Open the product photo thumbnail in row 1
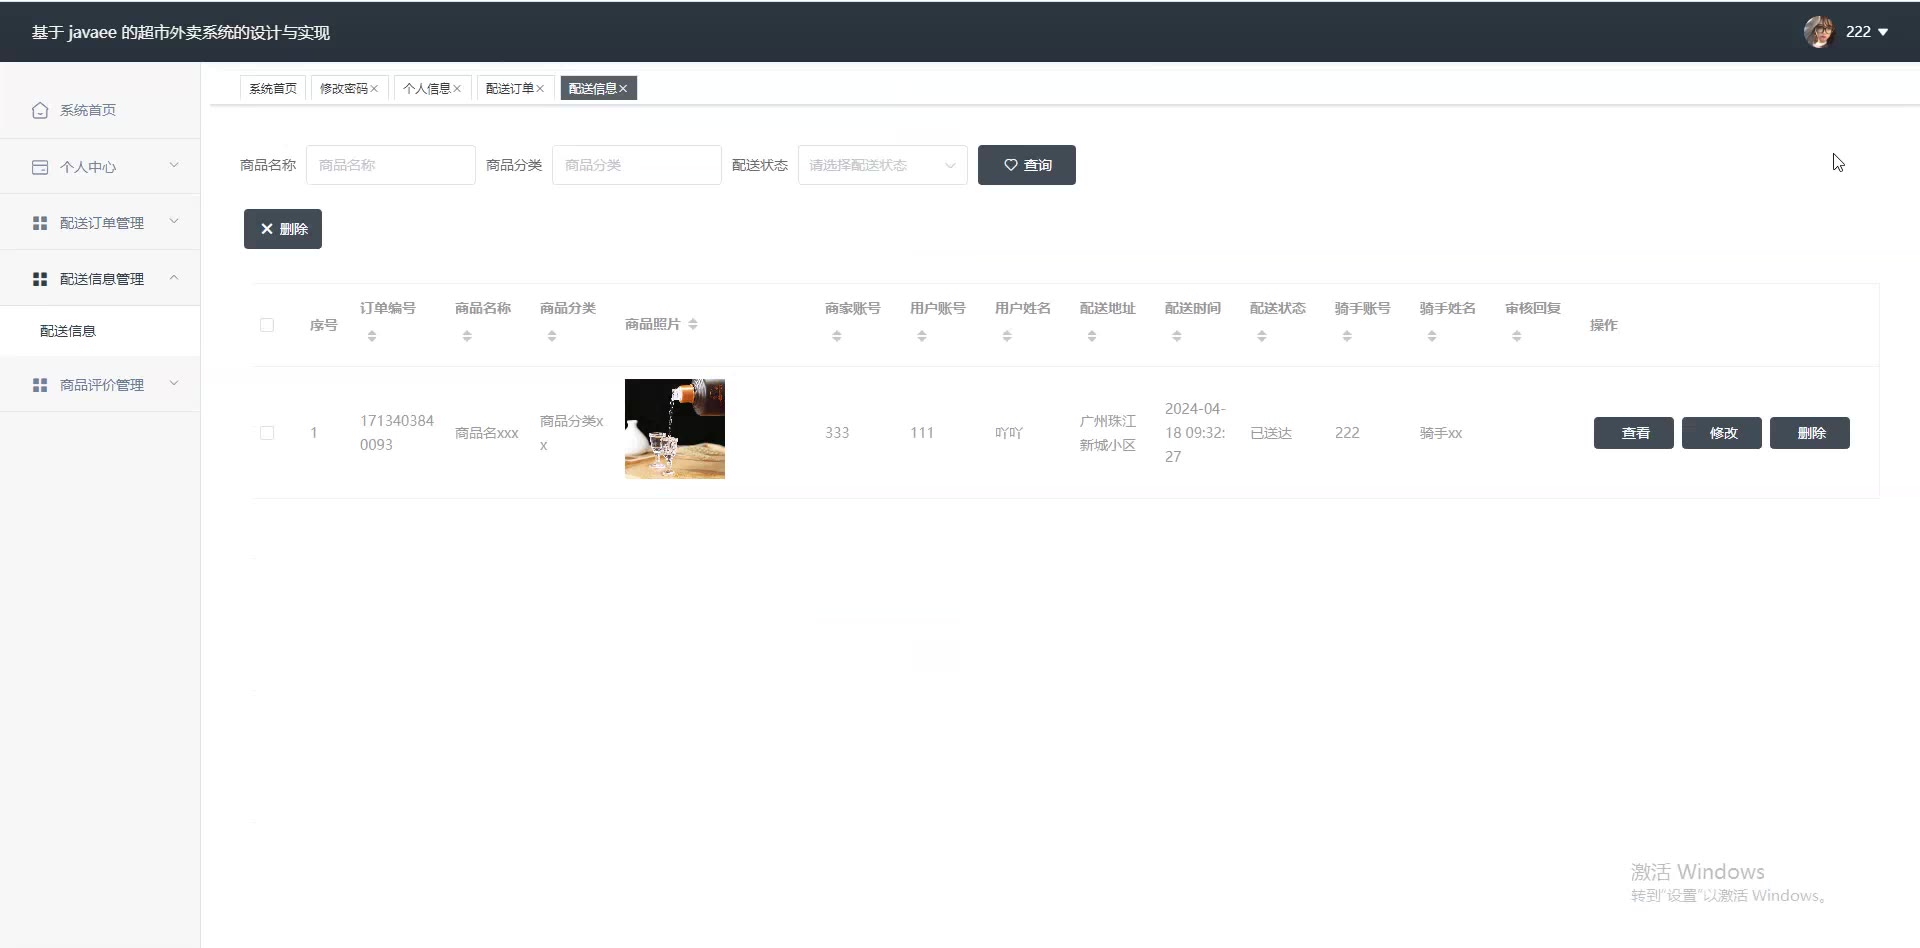The width and height of the screenshot is (1920, 948). (x=675, y=429)
